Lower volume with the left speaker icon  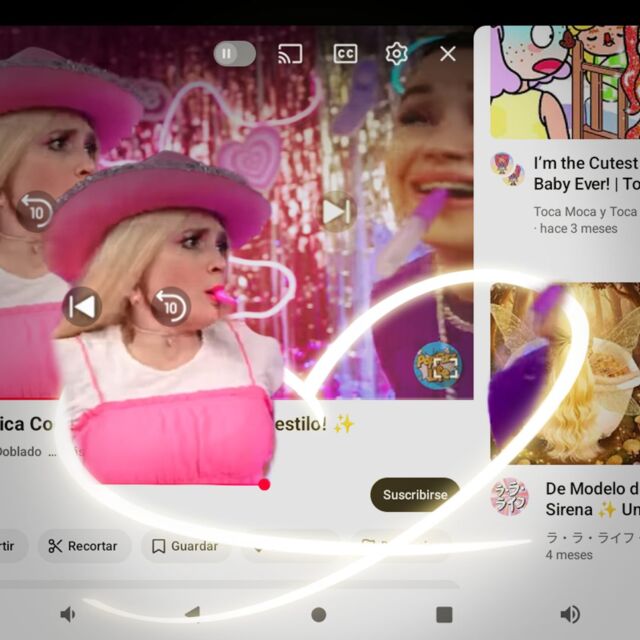tap(68, 614)
